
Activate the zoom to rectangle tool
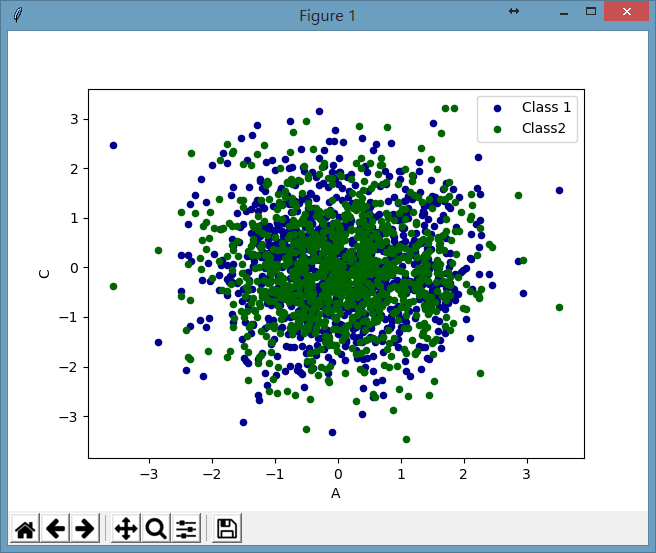click(156, 528)
